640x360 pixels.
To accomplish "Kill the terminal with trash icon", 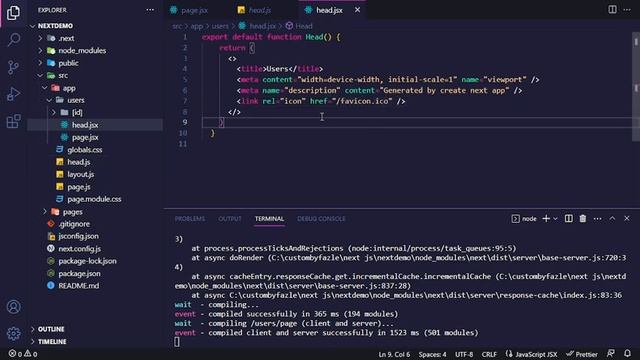I will pyautogui.click(x=583, y=219).
